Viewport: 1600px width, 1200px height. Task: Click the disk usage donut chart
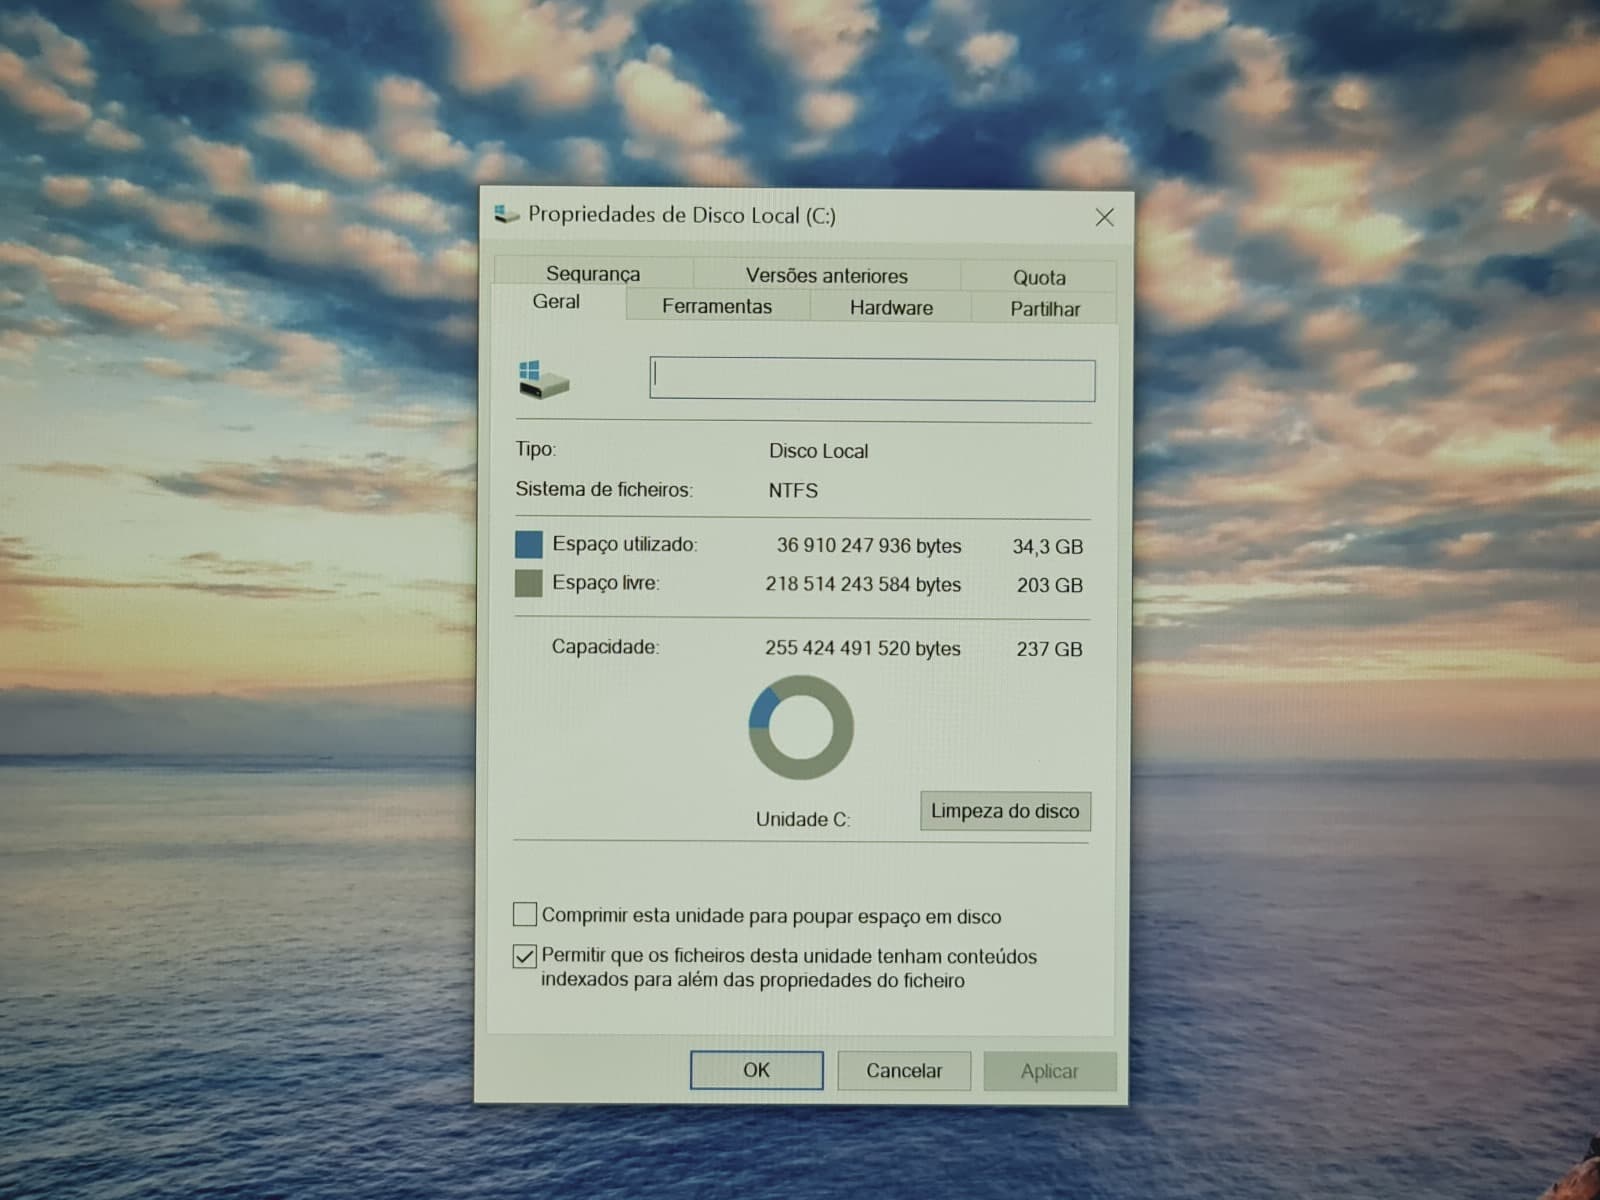[801, 727]
